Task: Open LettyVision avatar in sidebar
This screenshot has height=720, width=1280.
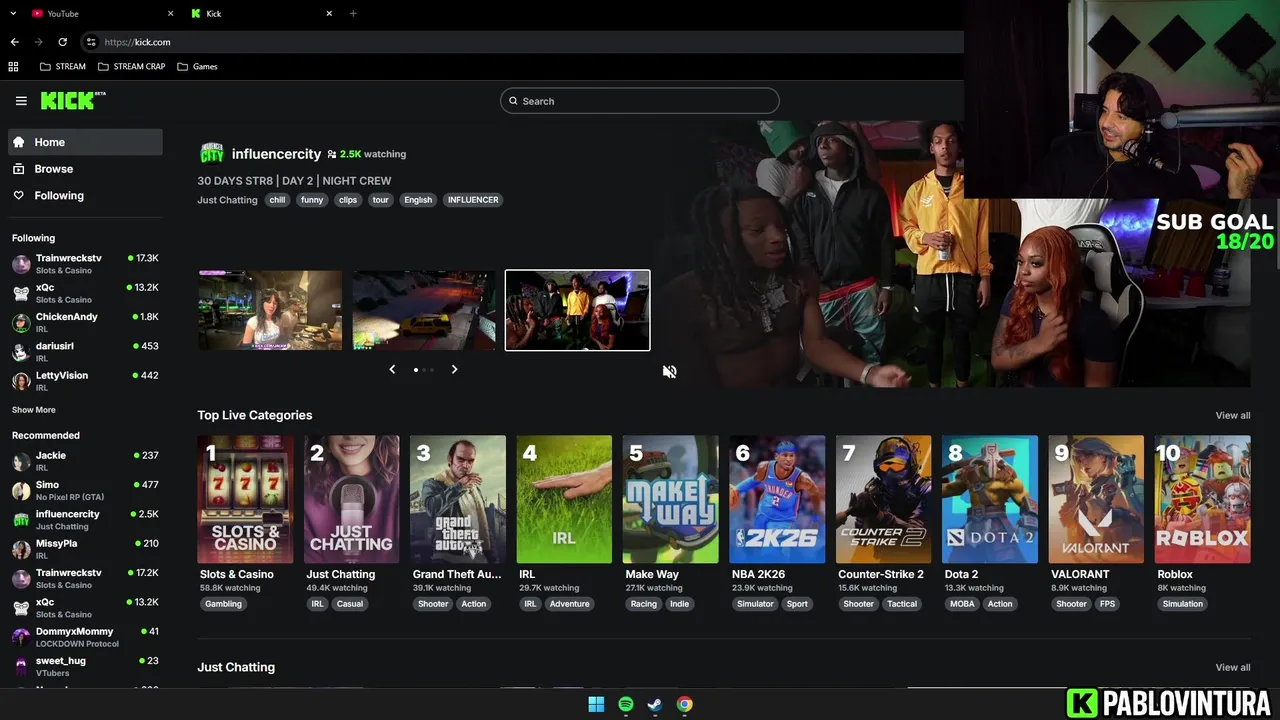Action: 21,381
